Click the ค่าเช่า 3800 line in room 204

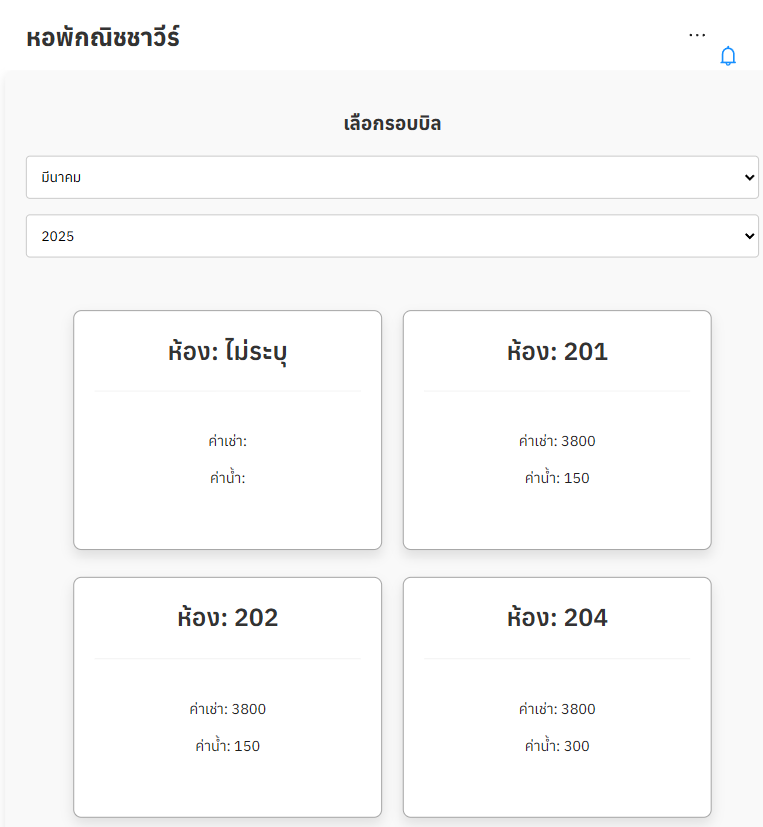coord(557,709)
